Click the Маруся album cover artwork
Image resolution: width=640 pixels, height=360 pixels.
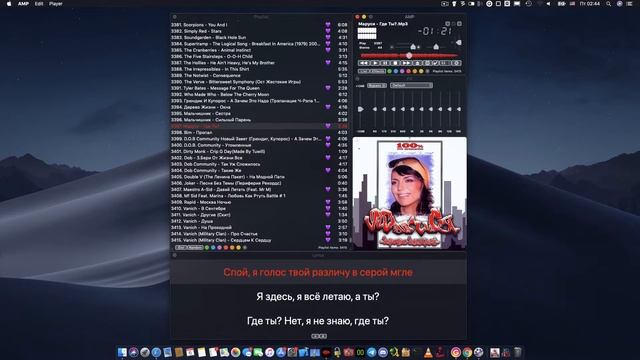tap(409, 193)
